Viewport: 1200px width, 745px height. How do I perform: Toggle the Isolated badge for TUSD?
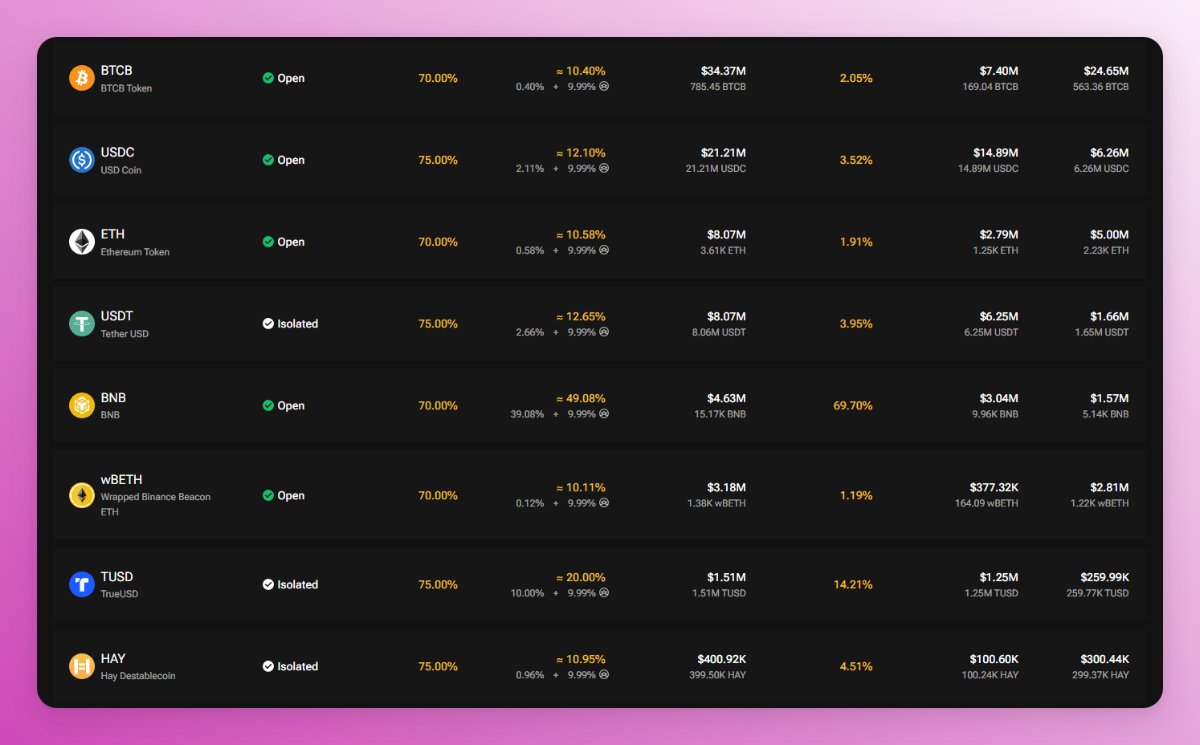[x=290, y=584]
